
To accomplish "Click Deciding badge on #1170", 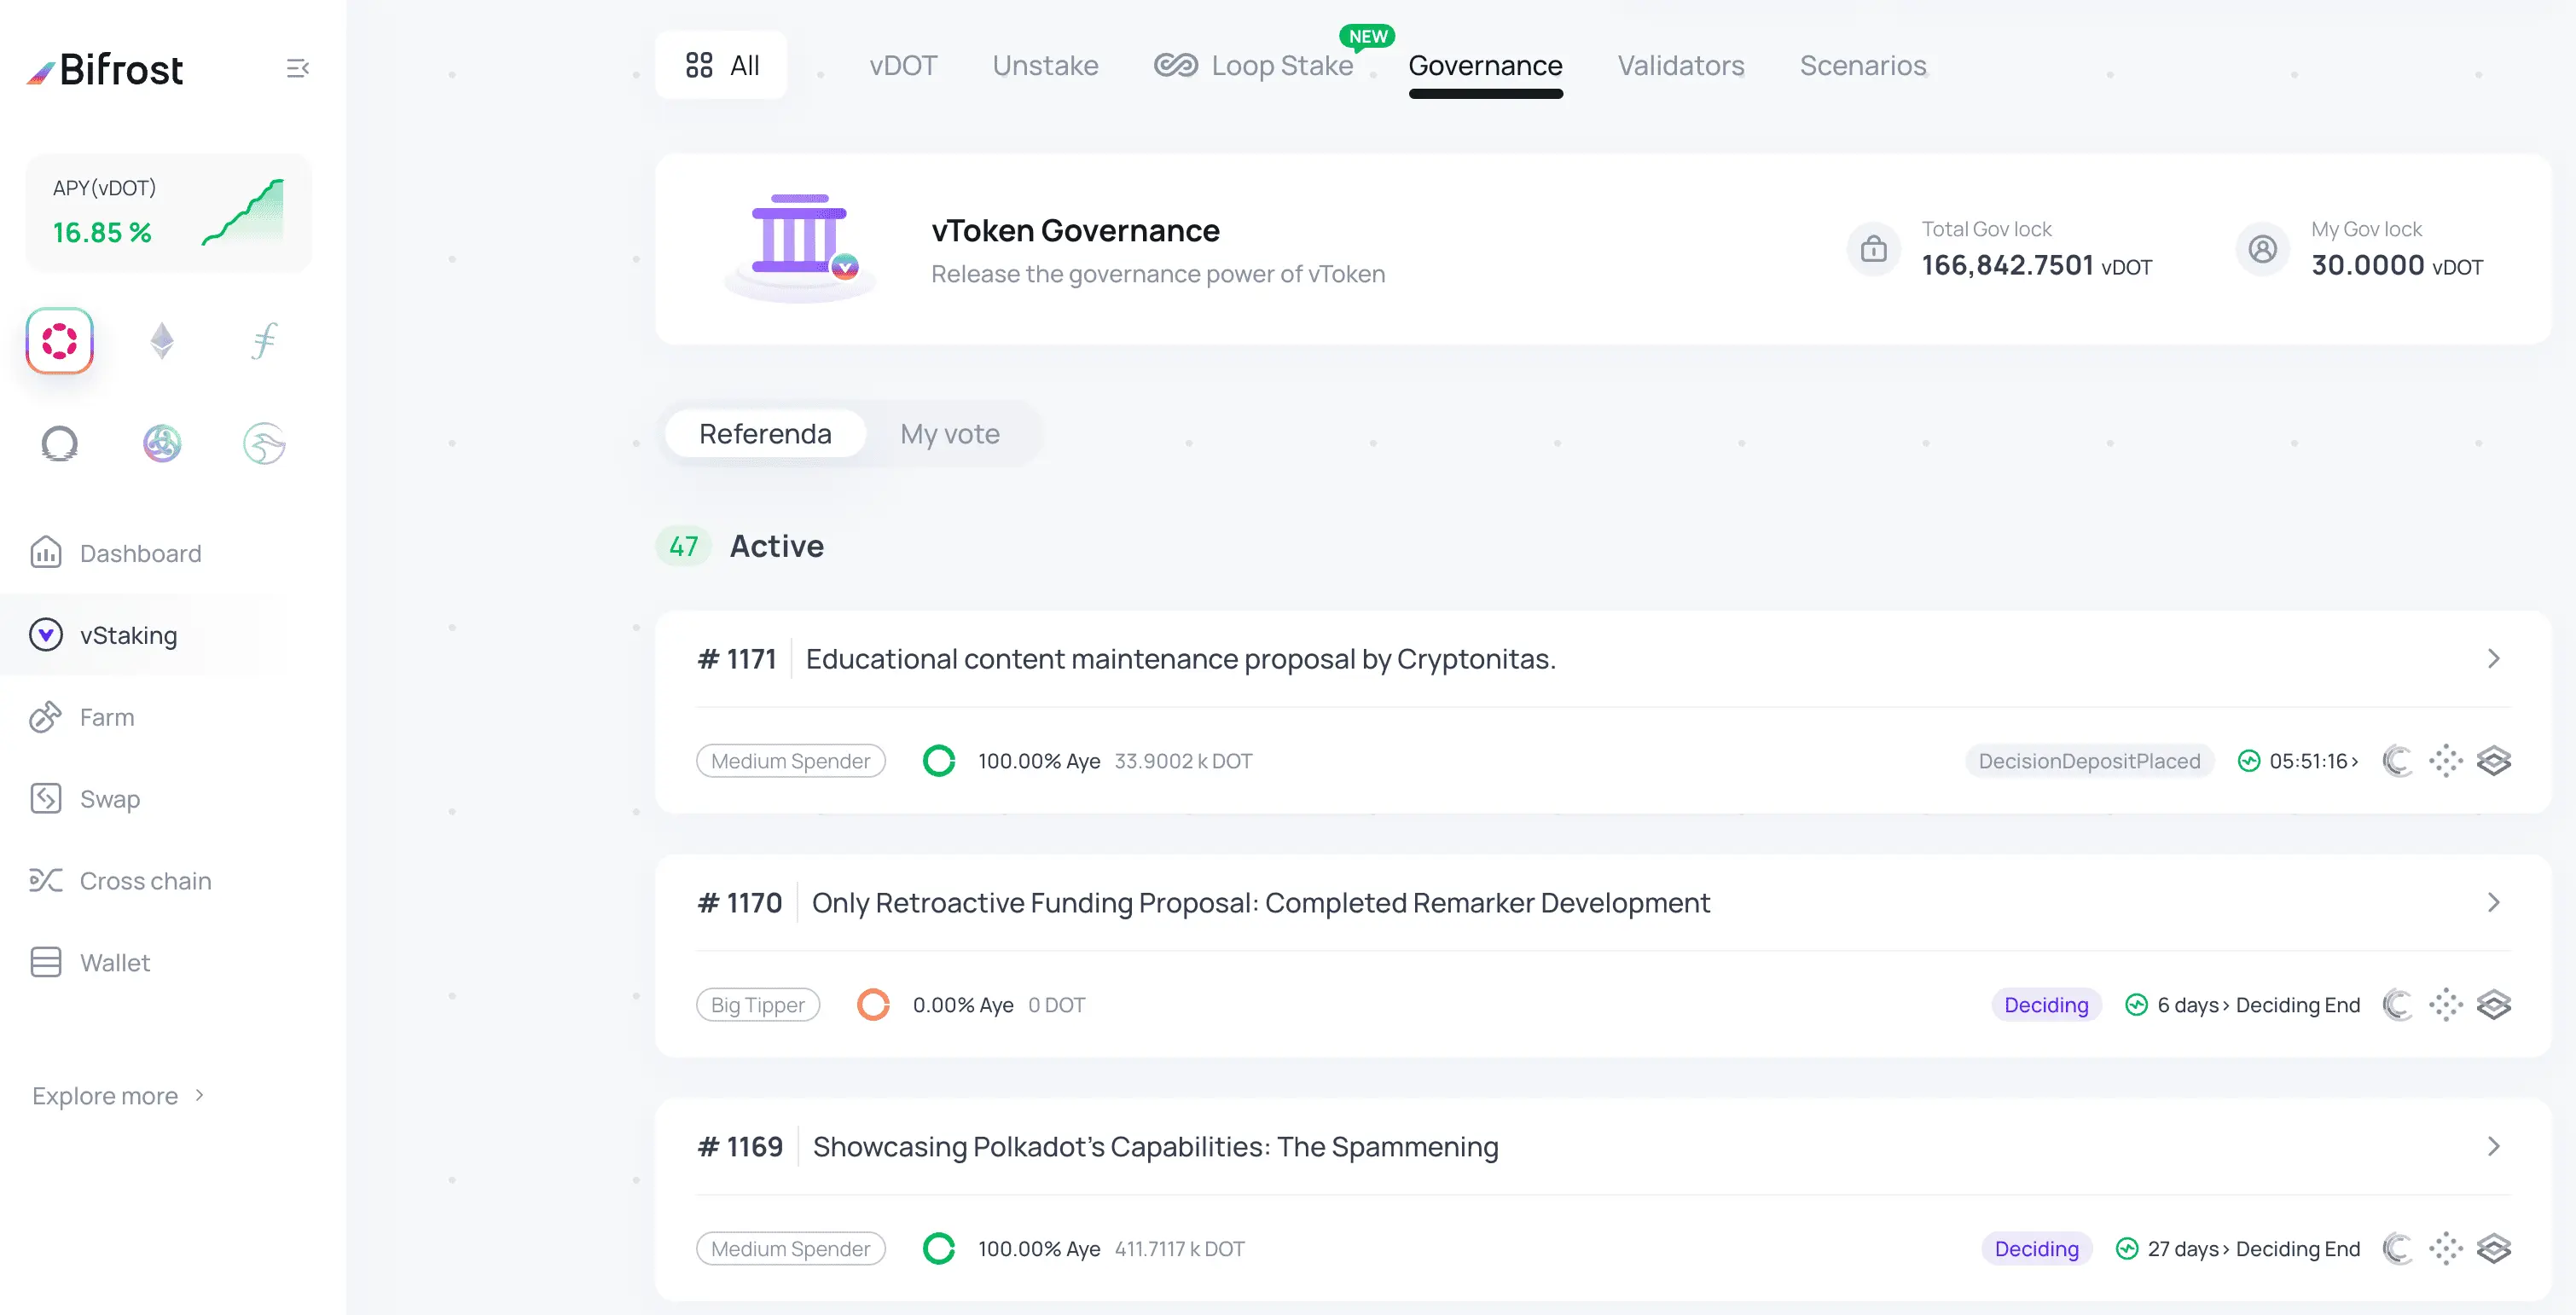I will [x=2046, y=1005].
